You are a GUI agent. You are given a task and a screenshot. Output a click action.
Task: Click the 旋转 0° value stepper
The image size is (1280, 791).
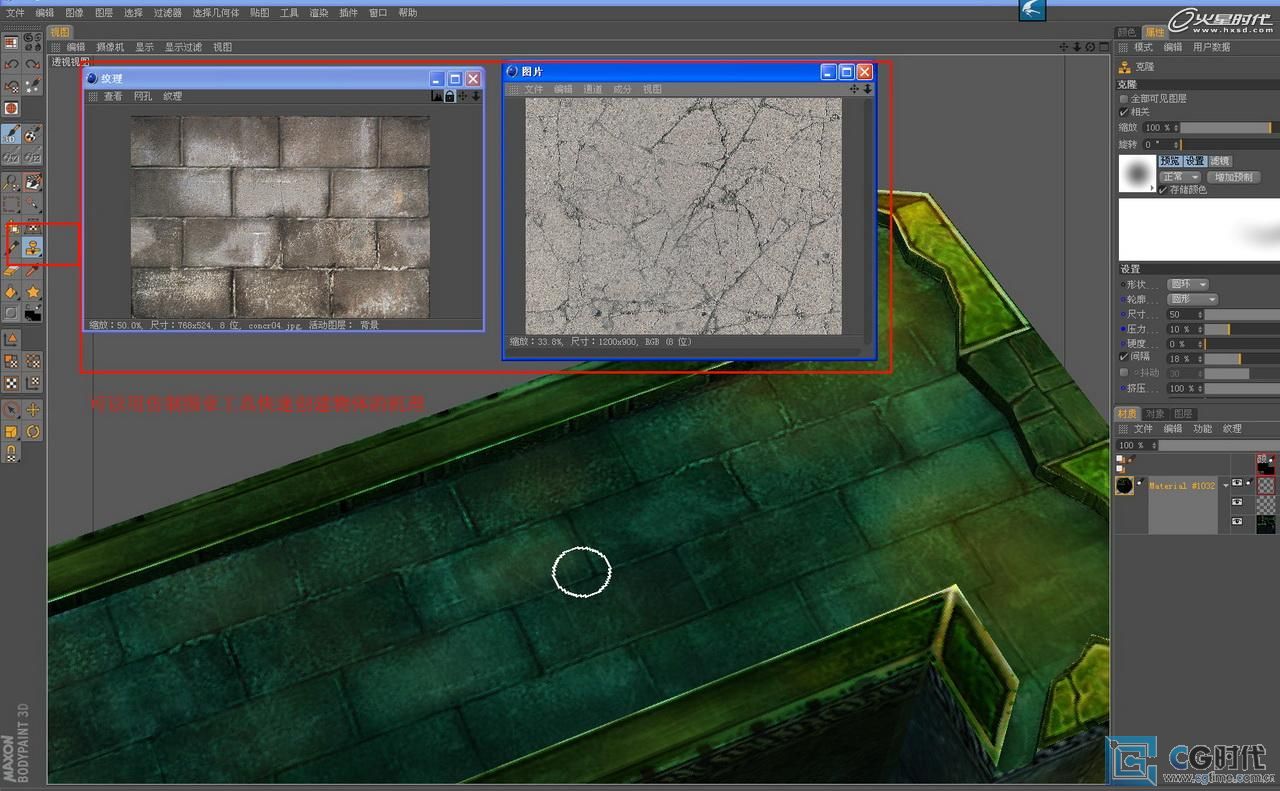[x=1176, y=145]
